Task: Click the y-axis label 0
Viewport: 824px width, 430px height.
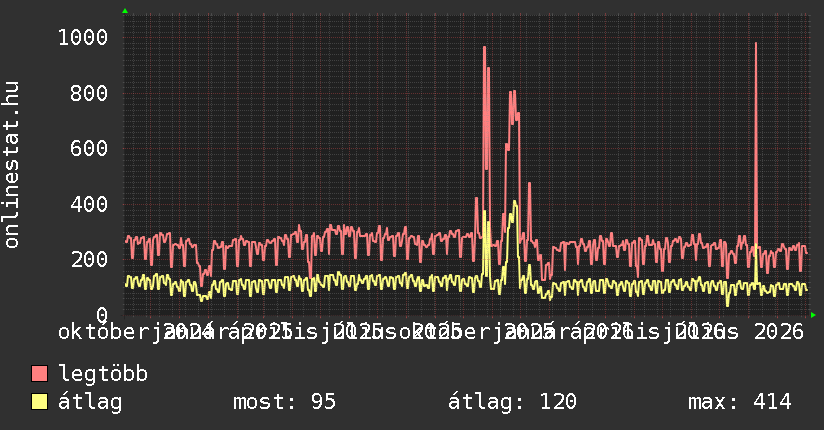Action: 102,315
